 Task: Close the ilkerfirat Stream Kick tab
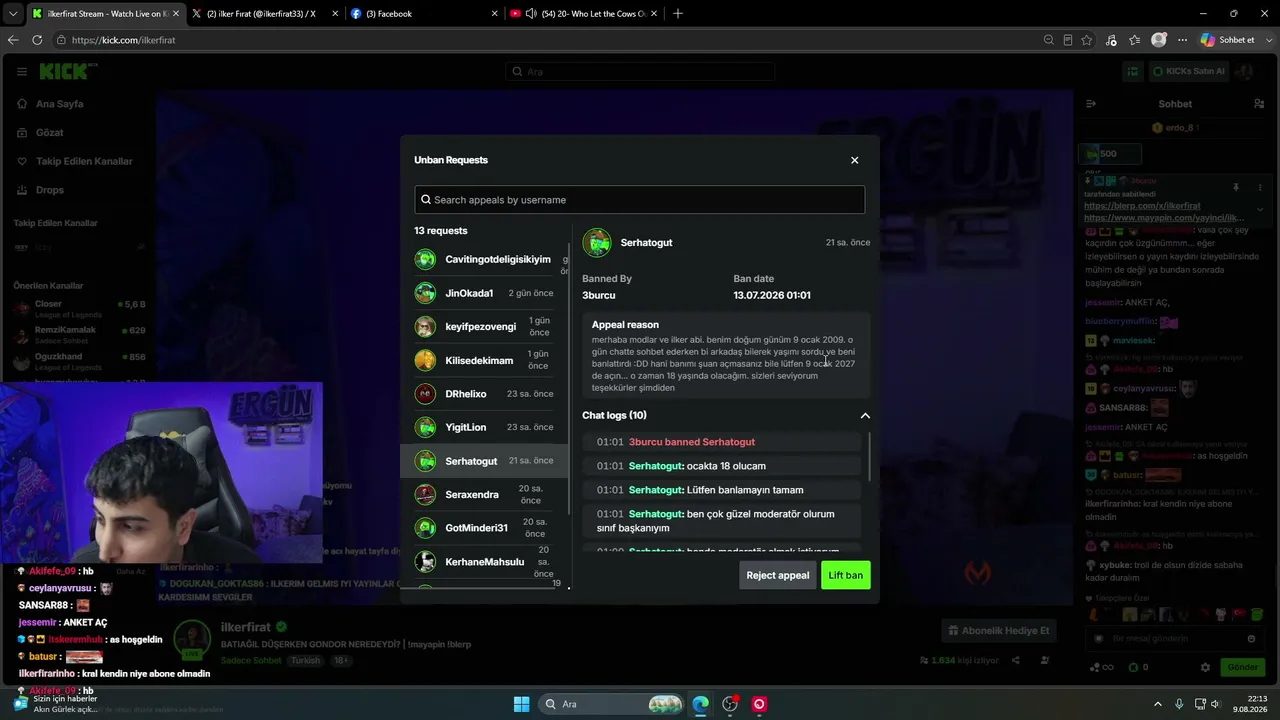coord(174,13)
